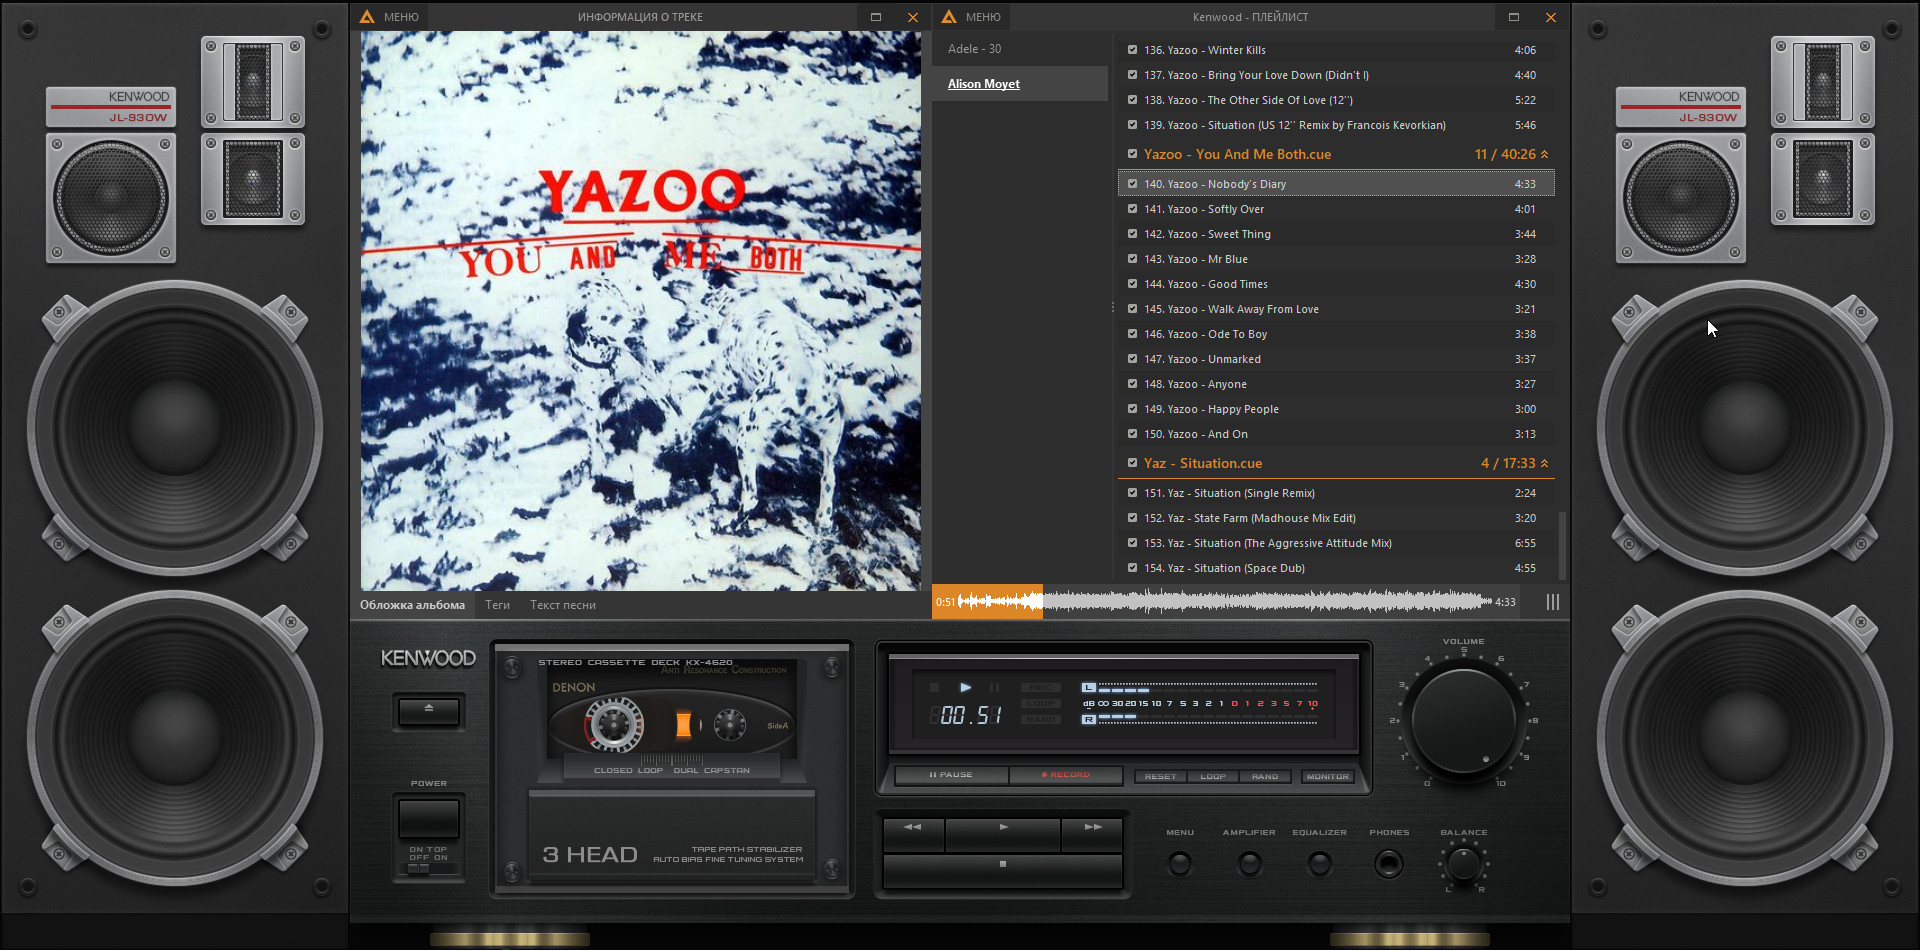This screenshot has height=950, width=1920.
Task: Select track 148. Yazoo - Anyone
Action: (x=1336, y=384)
